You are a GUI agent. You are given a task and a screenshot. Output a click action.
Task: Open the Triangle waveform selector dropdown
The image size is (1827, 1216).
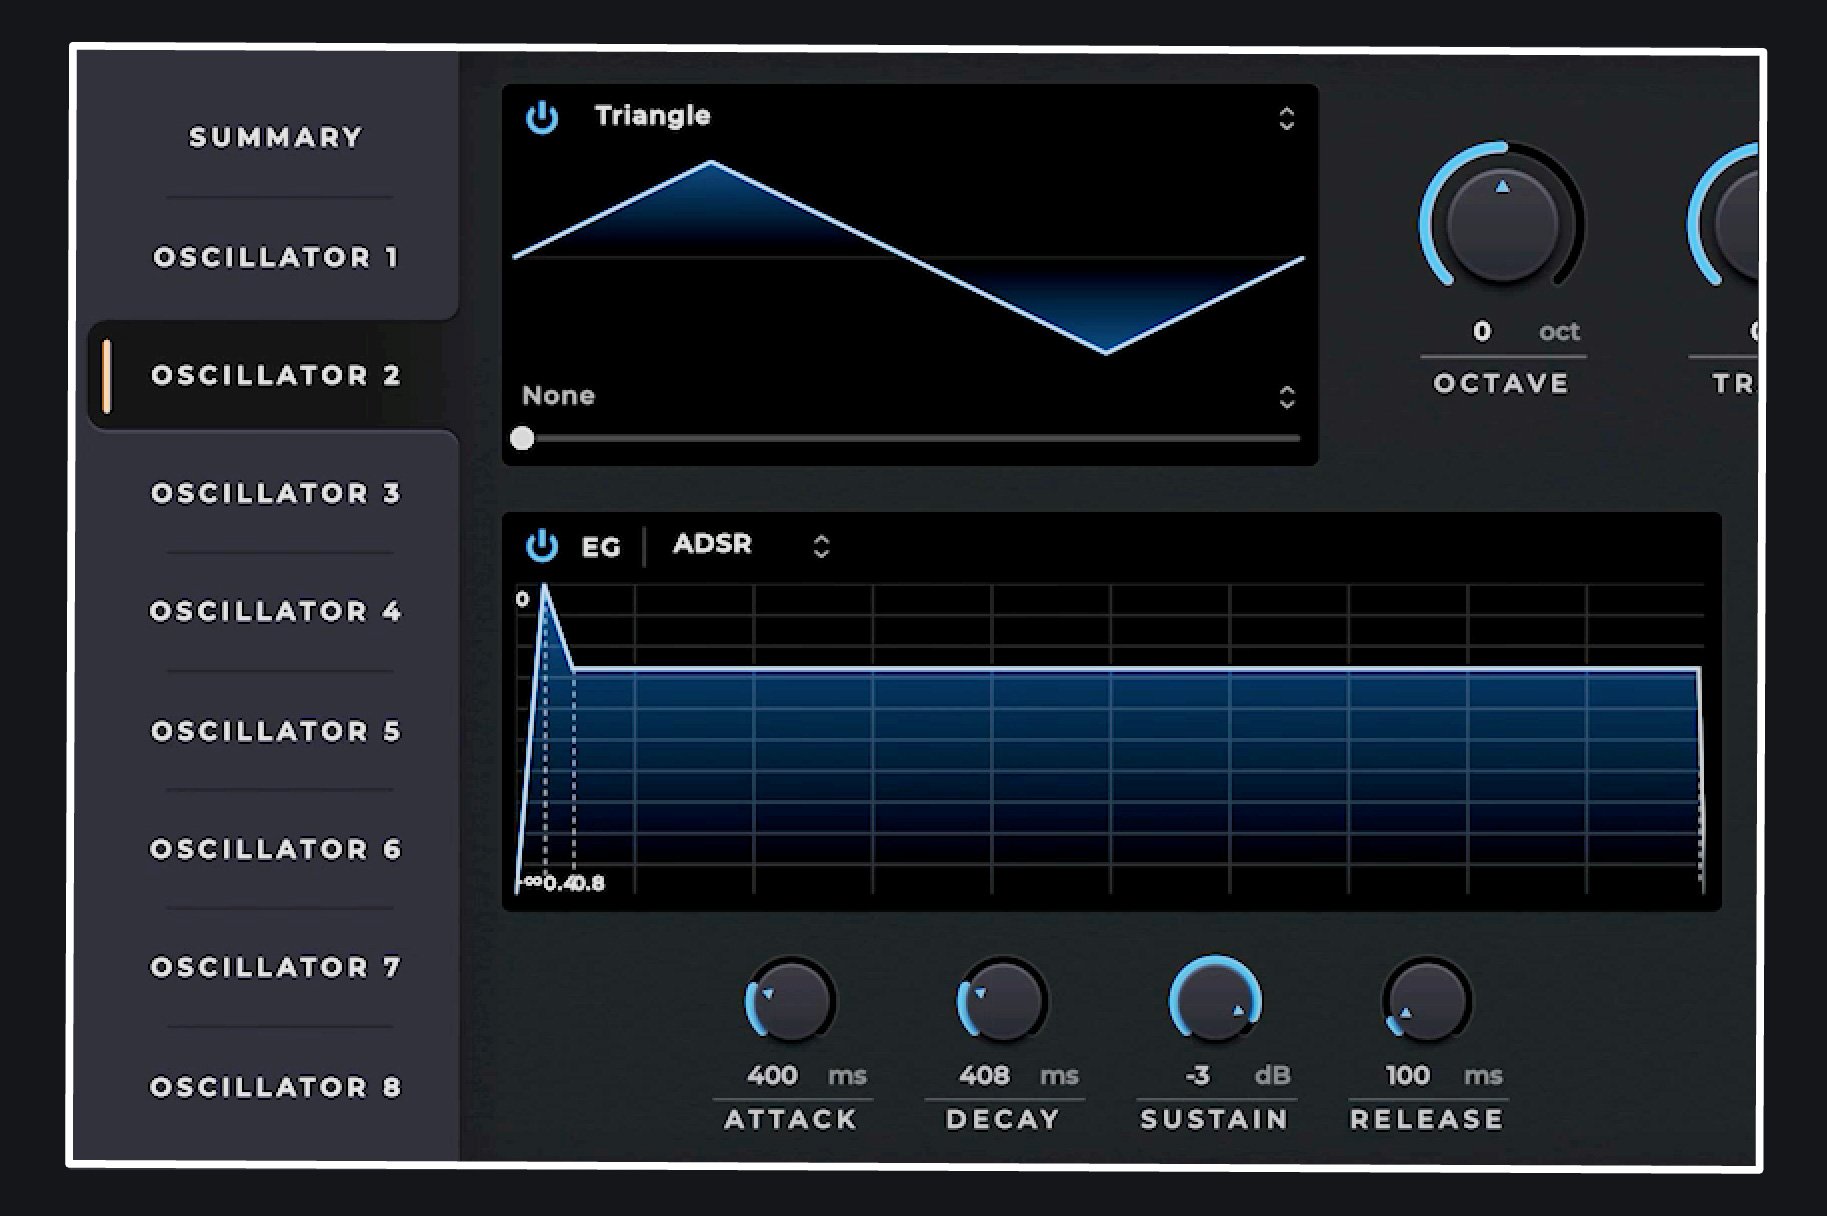coord(1287,118)
